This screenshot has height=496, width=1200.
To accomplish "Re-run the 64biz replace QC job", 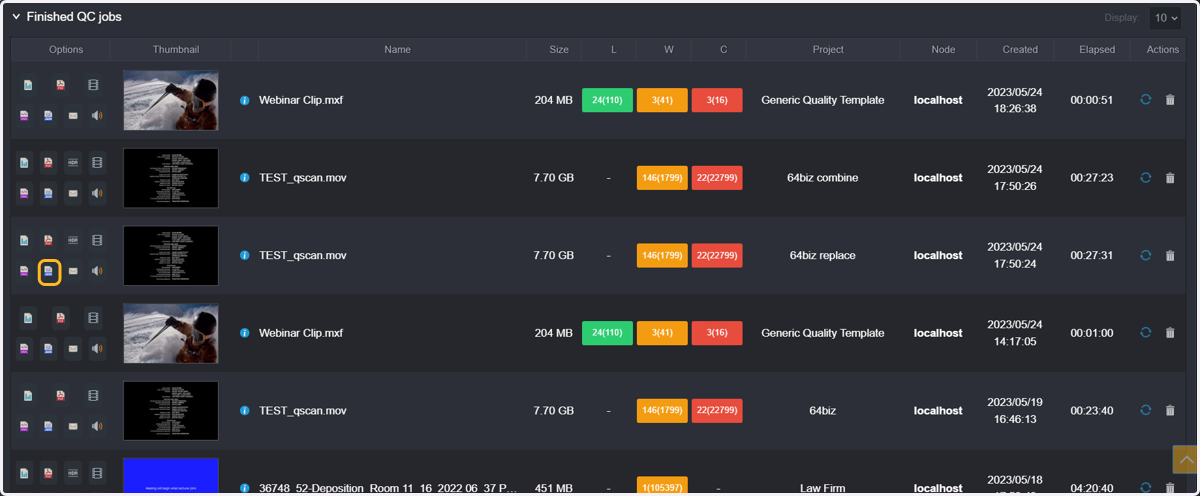I will pyautogui.click(x=1146, y=255).
